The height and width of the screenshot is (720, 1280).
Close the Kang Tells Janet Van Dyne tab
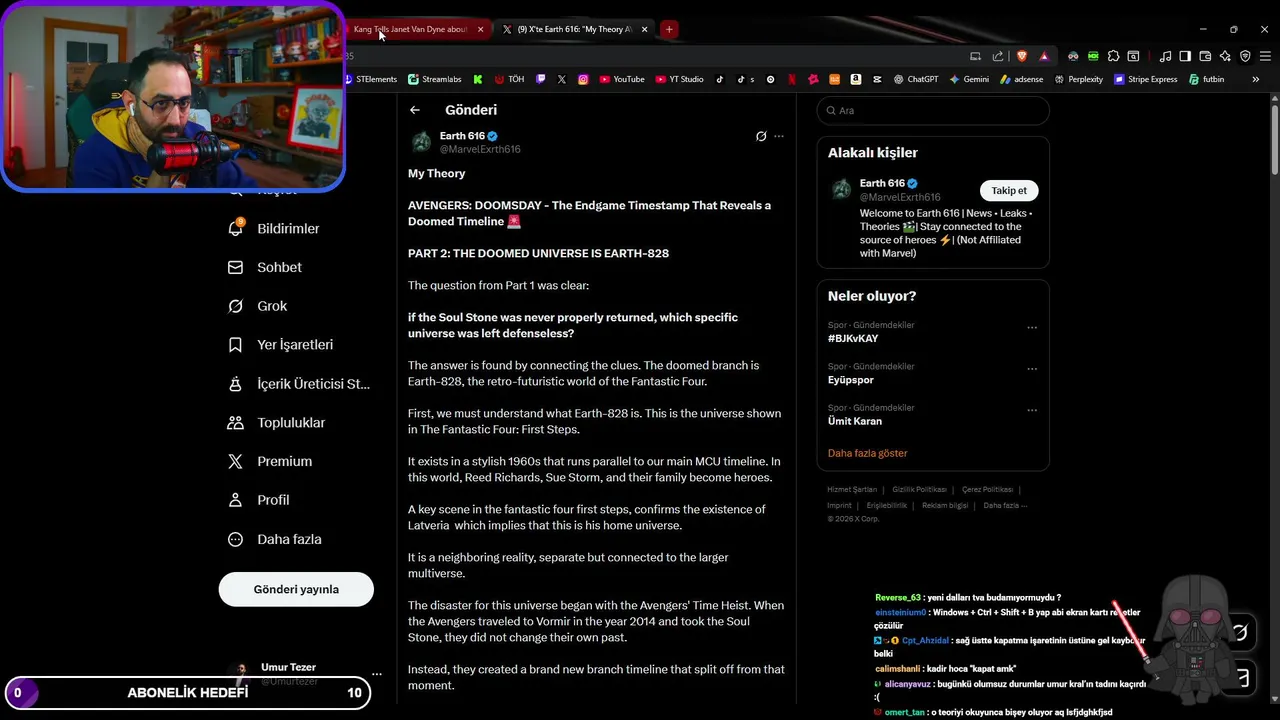pos(480,29)
